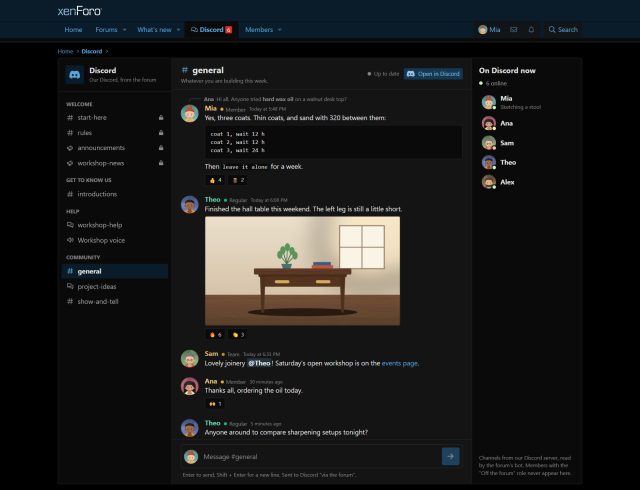Click the lock icon on announcements
This screenshot has width=640, height=490.
click(161, 148)
